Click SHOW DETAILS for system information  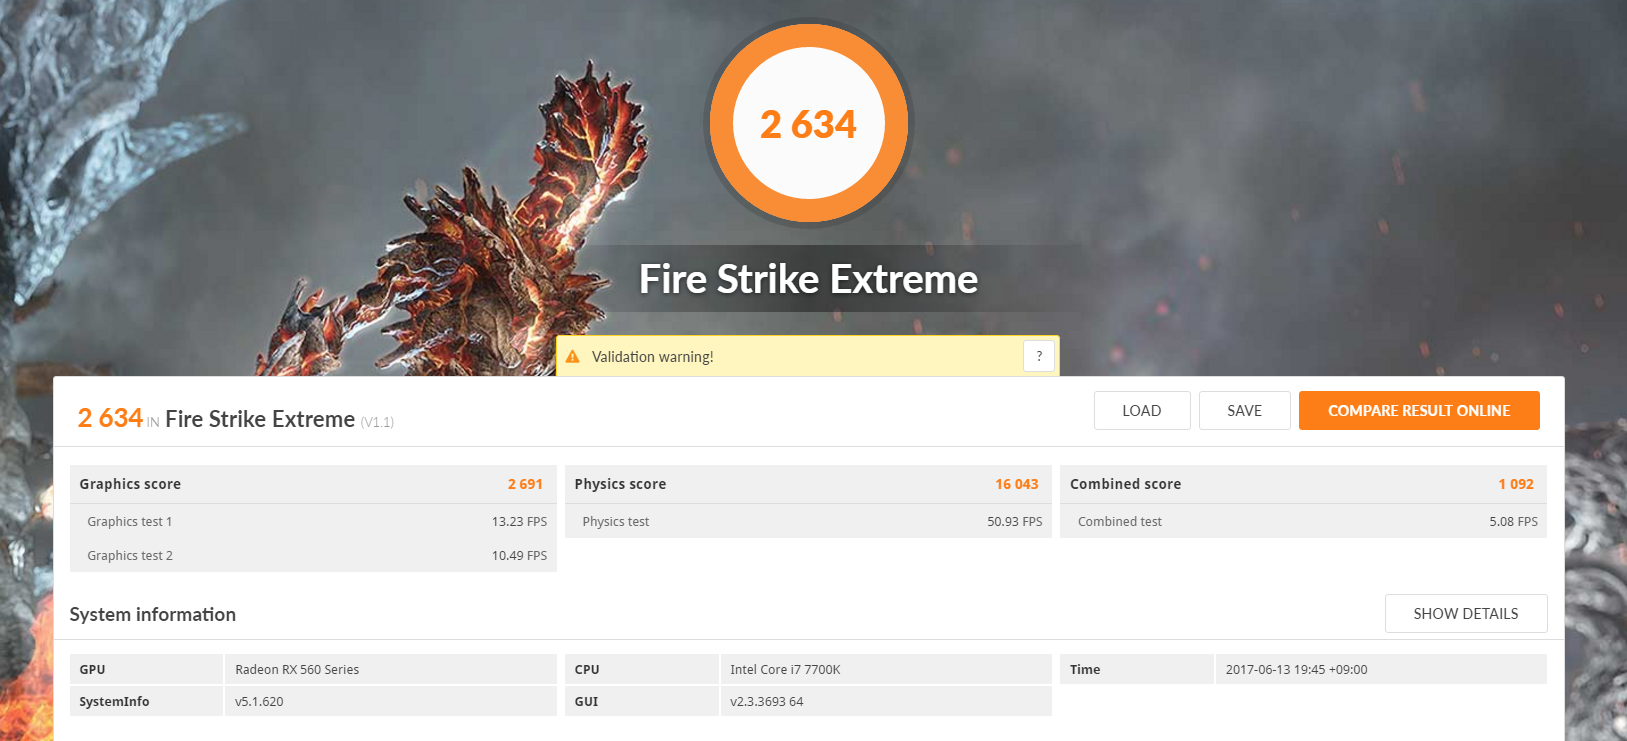click(x=1466, y=613)
